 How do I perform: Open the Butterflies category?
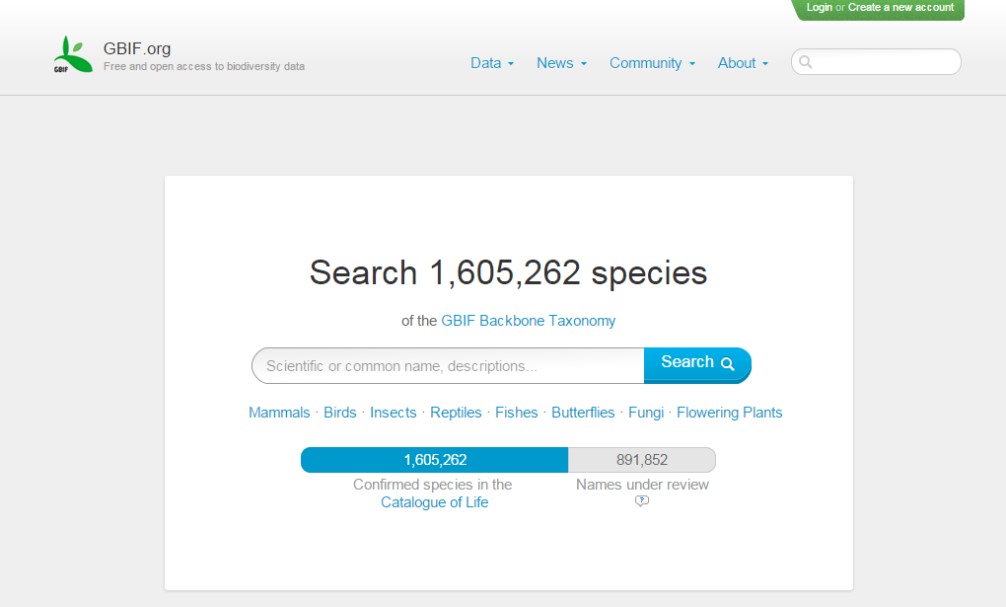(583, 412)
